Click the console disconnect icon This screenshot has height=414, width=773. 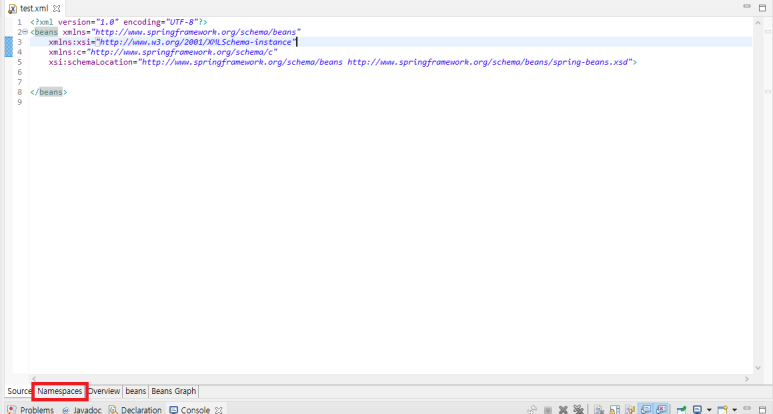tap(532, 410)
